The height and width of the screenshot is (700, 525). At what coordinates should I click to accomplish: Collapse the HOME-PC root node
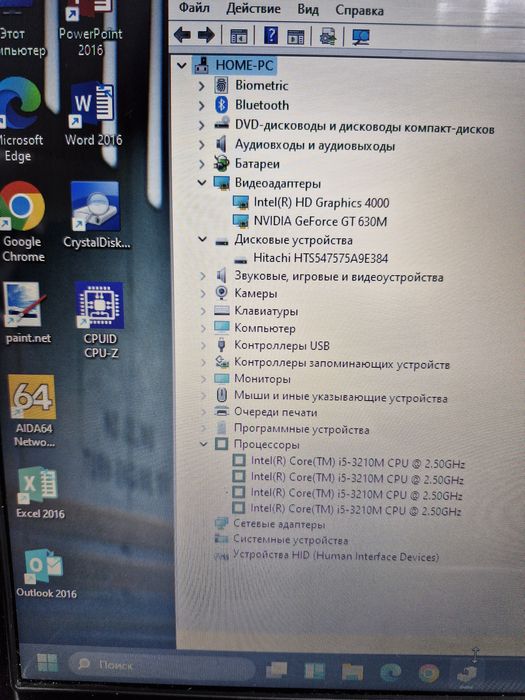click(181, 66)
